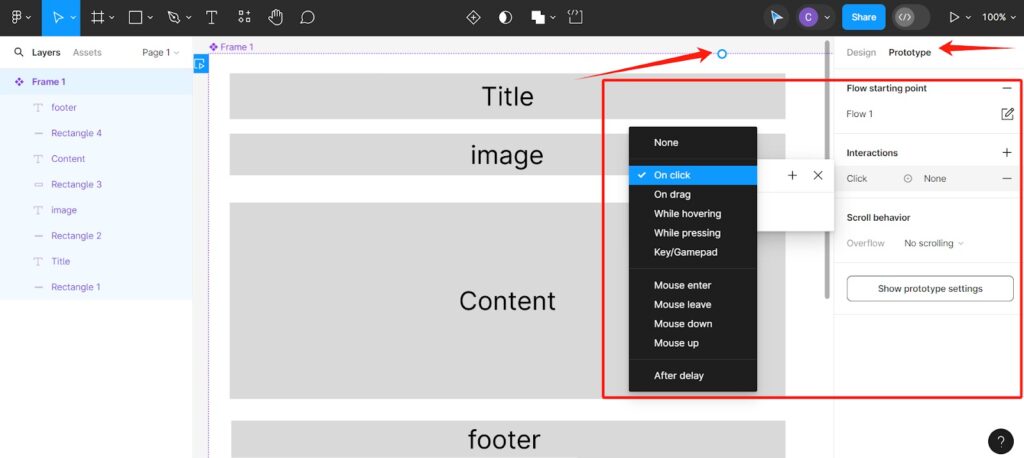Choose Key/Gamepad trigger
The image size is (1024, 458).
pyautogui.click(x=693, y=252)
